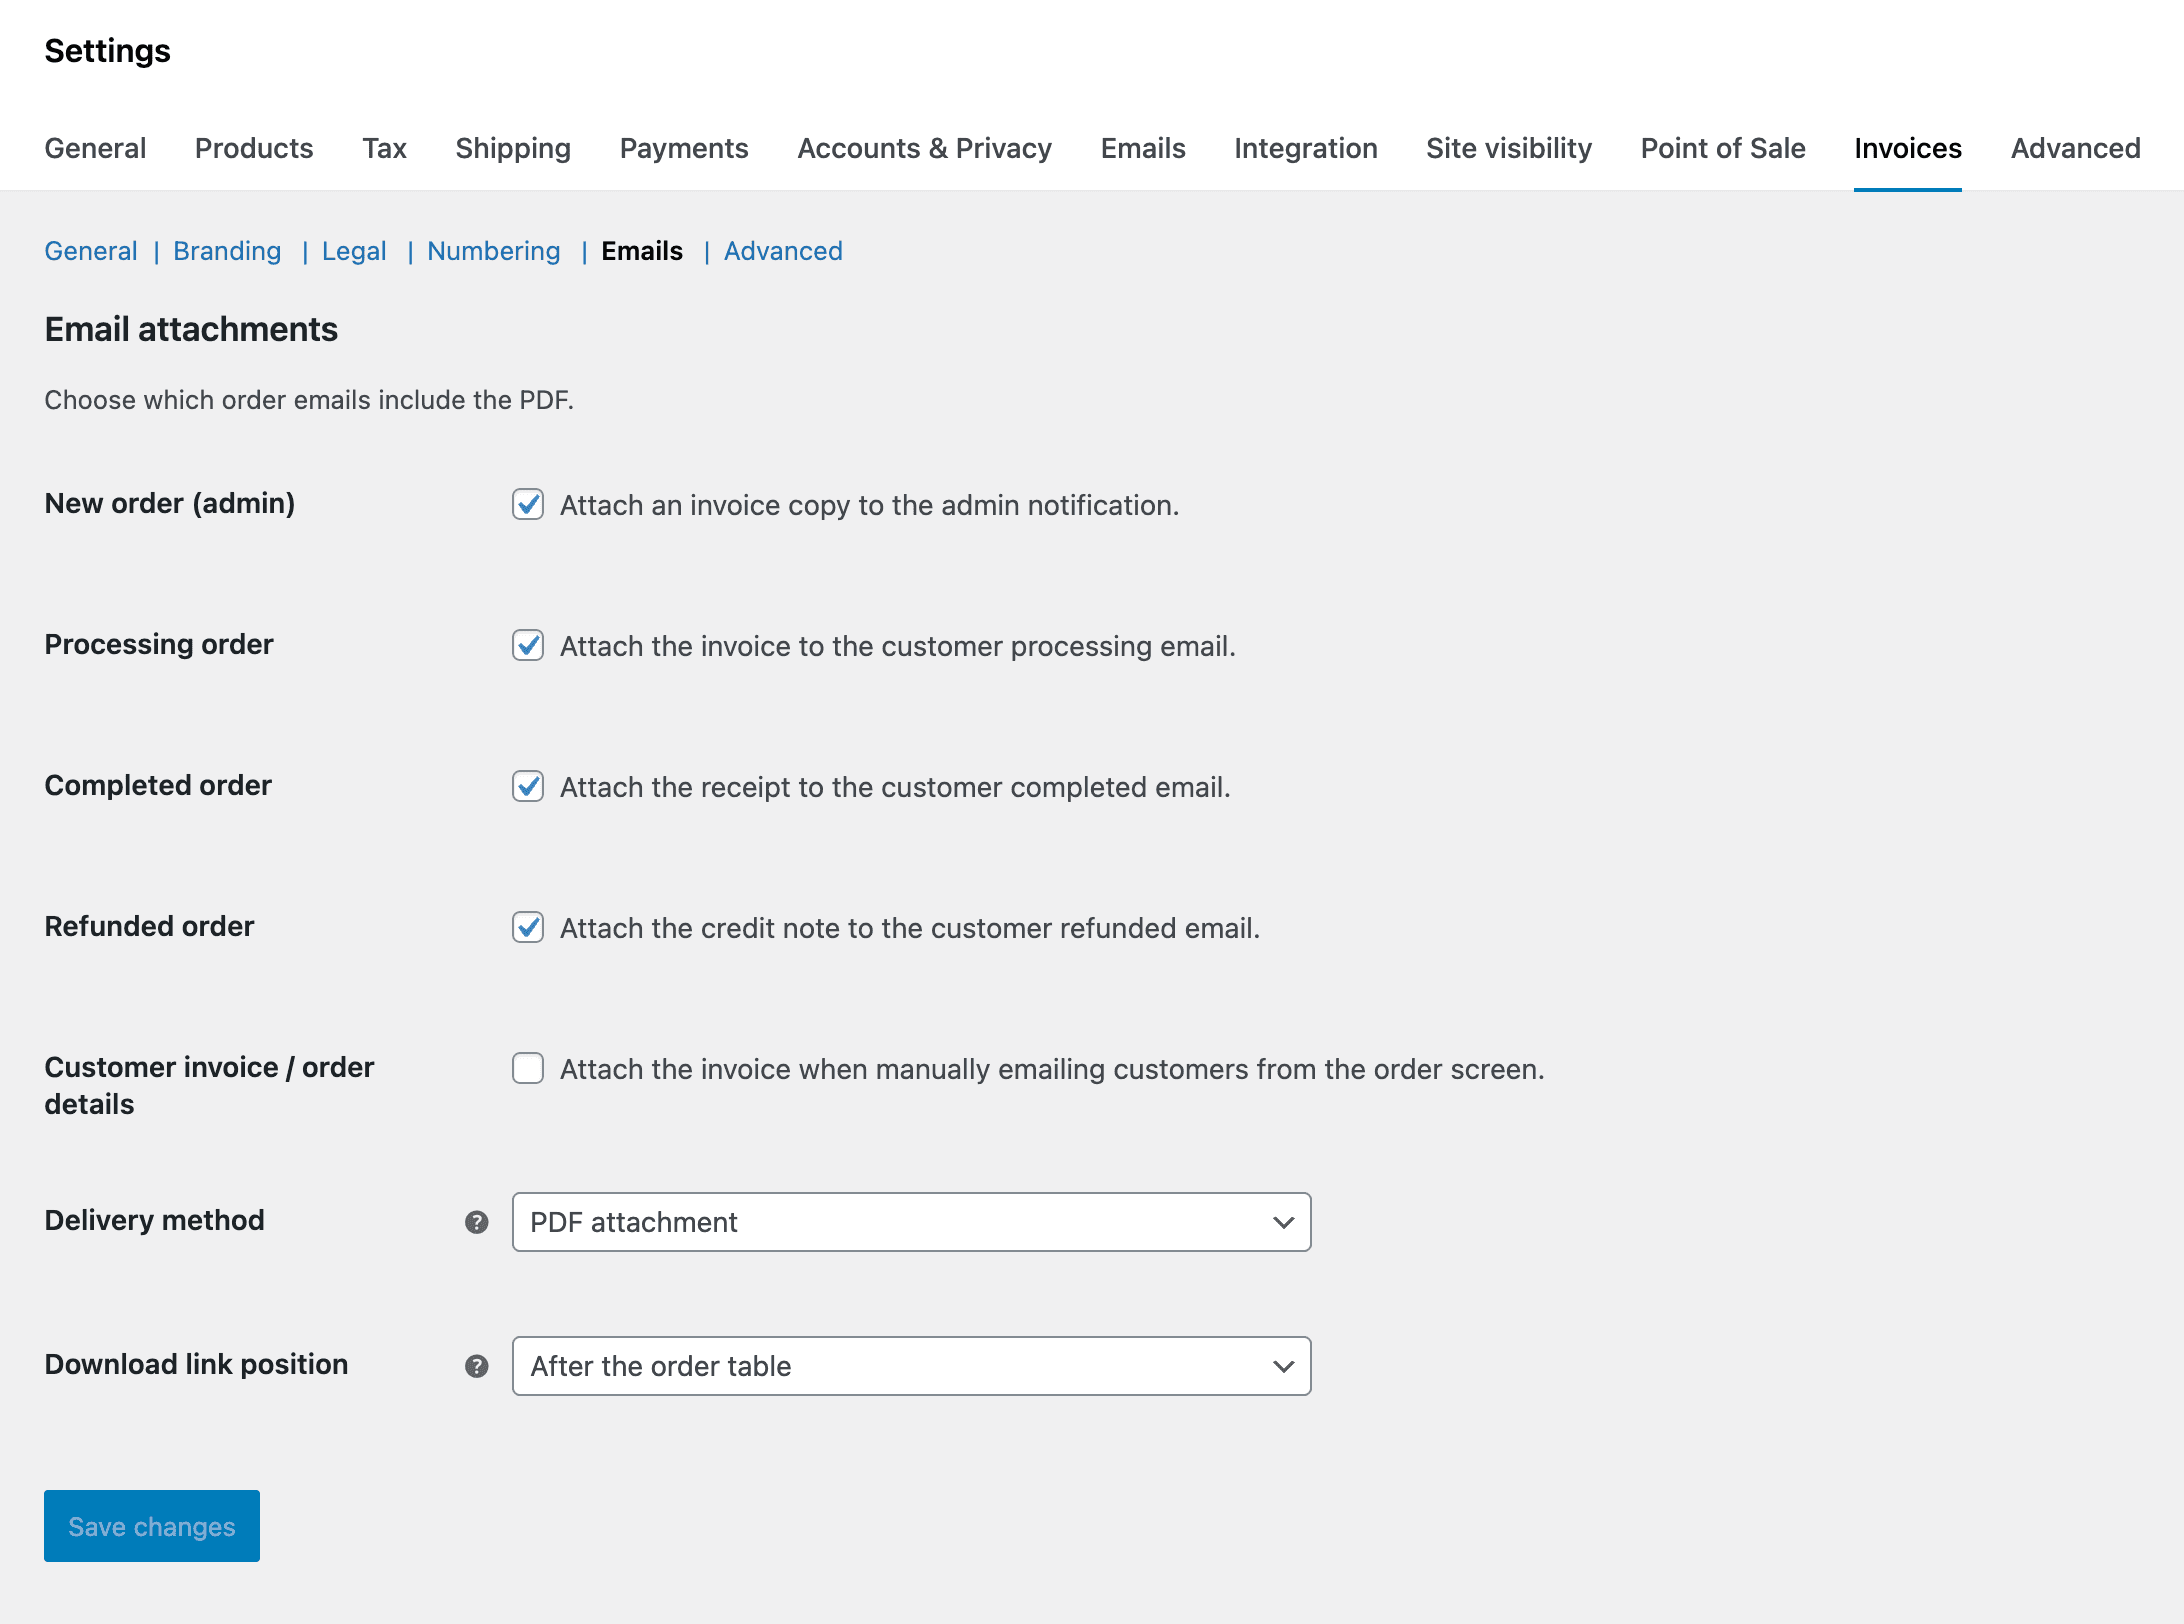The image size is (2184, 1624).
Task: Click 'Attach an invoice copy to the admin notification.' label
Action: (x=869, y=505)
